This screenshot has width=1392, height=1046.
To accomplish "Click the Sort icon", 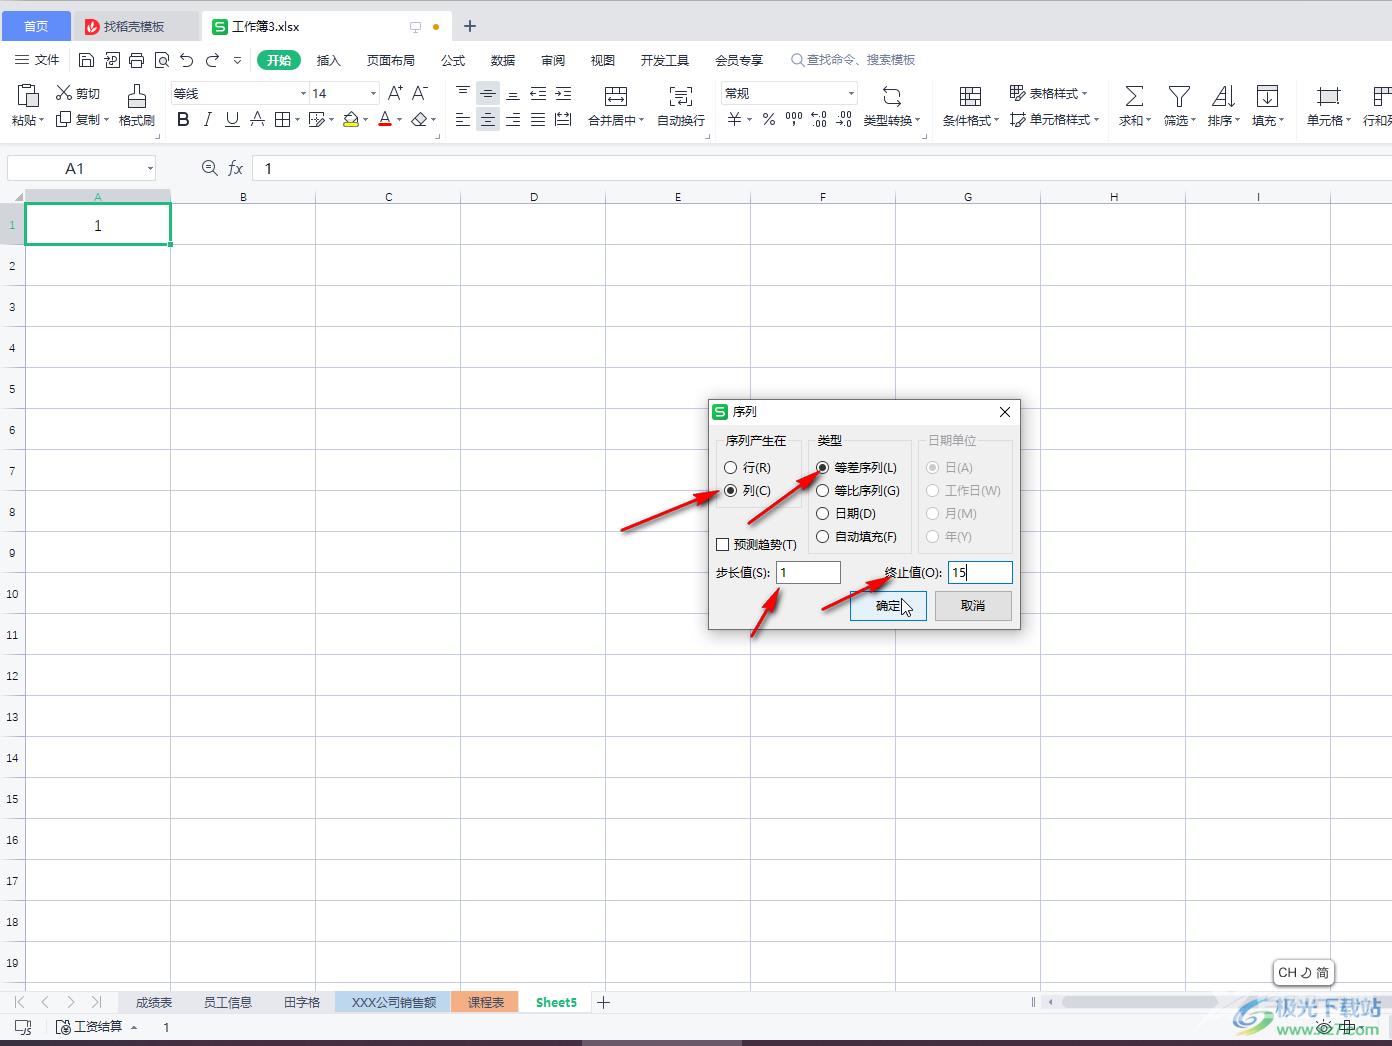I will coord(1223,96).
